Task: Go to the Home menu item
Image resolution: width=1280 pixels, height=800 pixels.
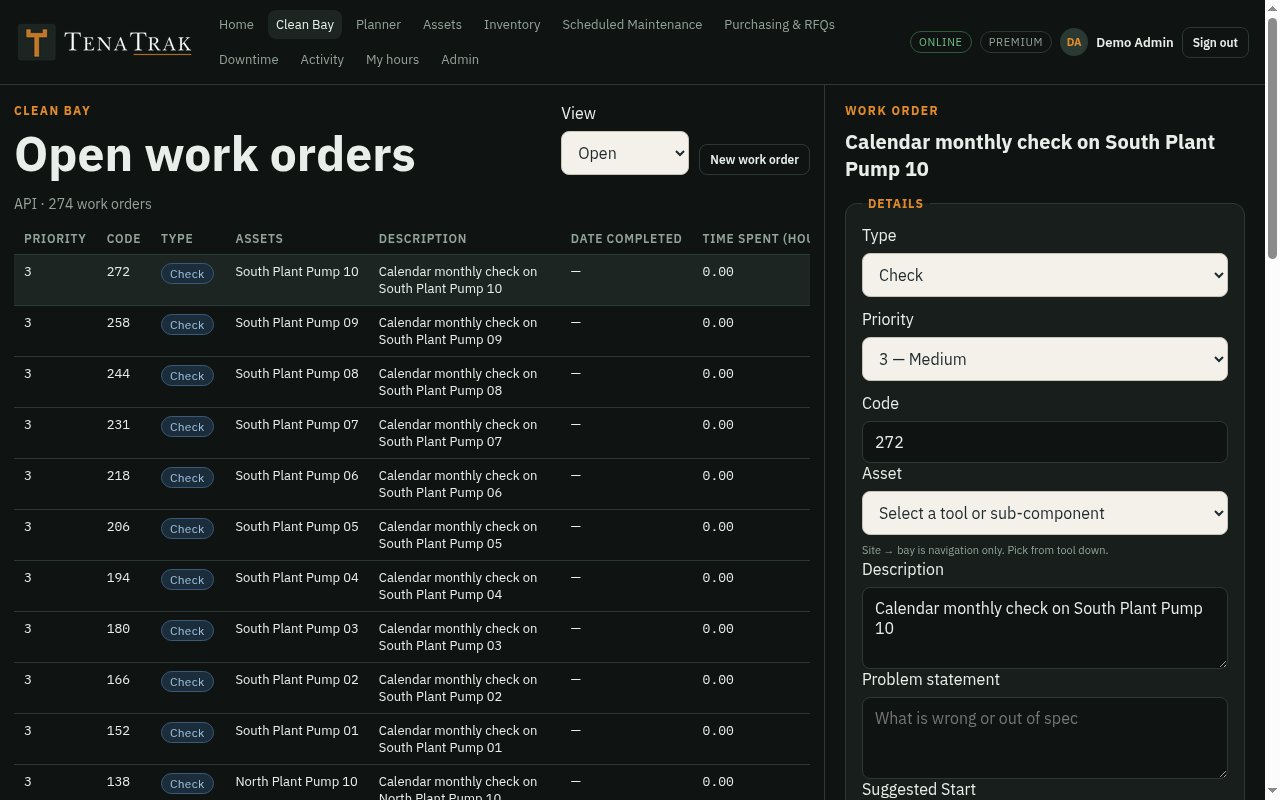Action: pos(236,25)
